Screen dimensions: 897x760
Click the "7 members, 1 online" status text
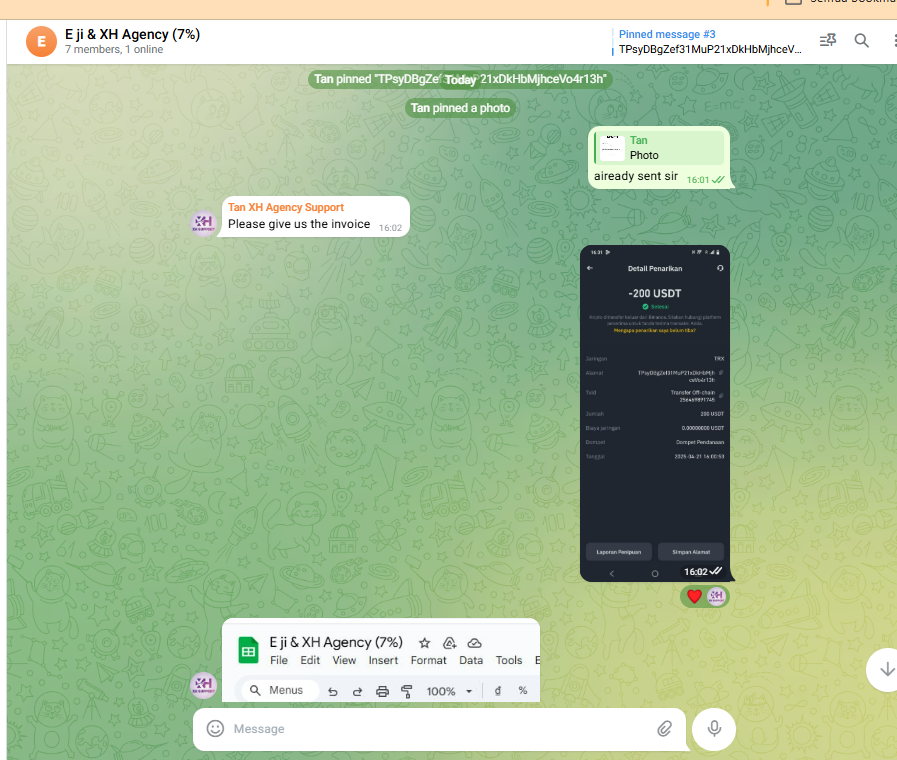112,49
